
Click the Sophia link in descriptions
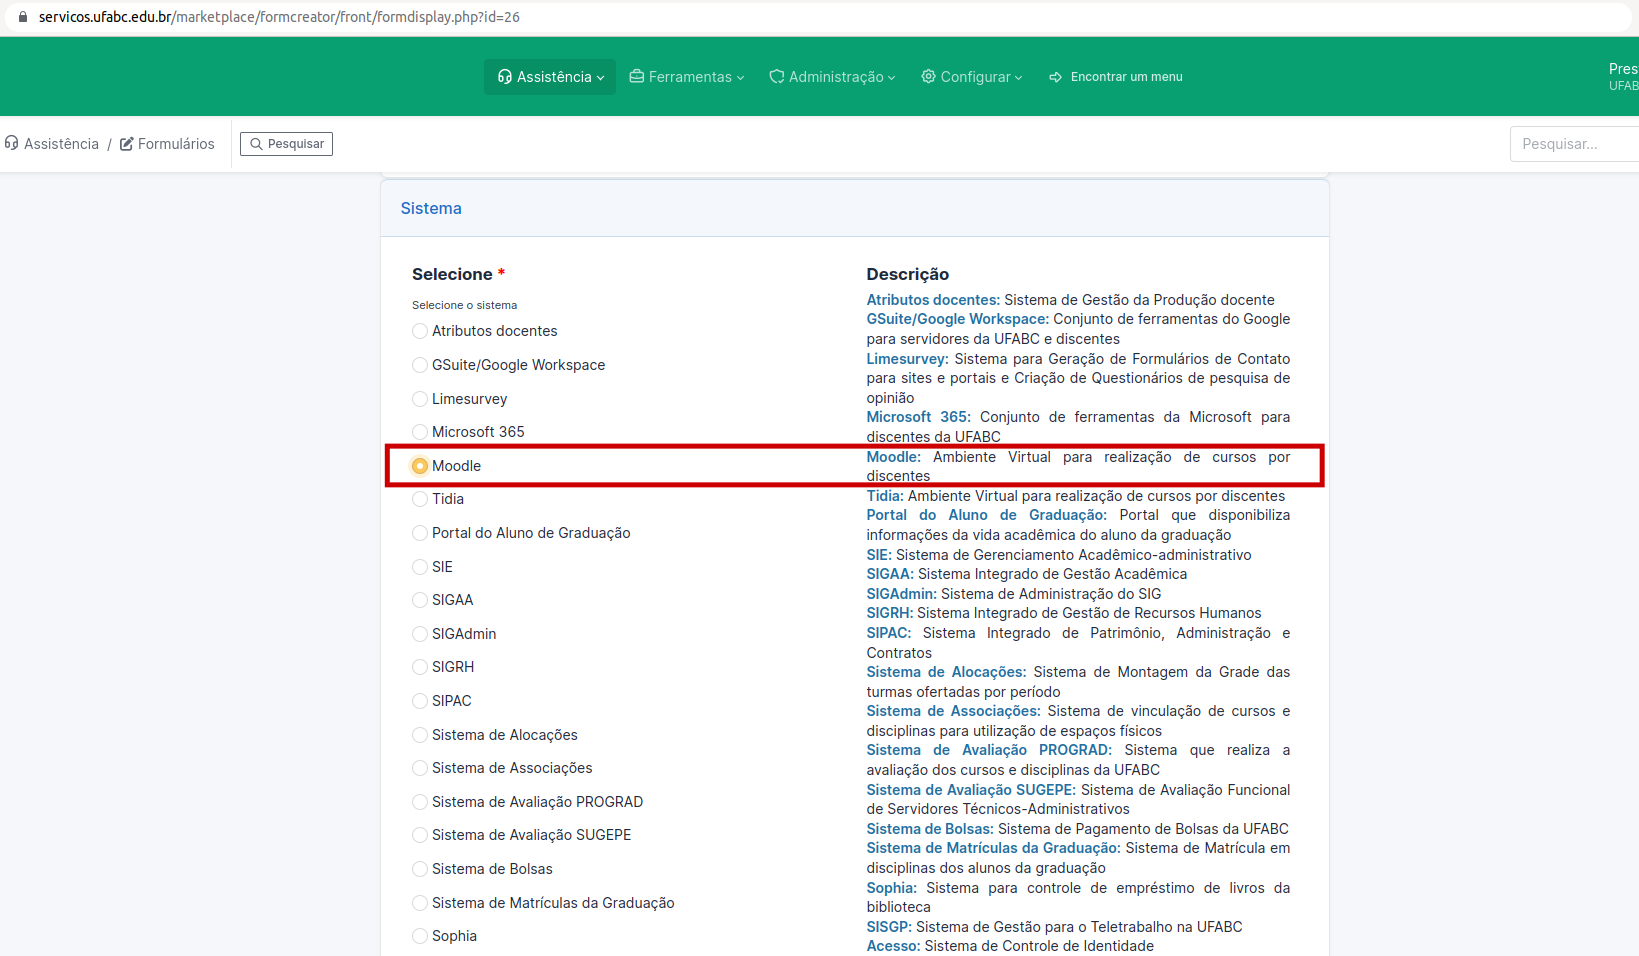coord(889,888)
